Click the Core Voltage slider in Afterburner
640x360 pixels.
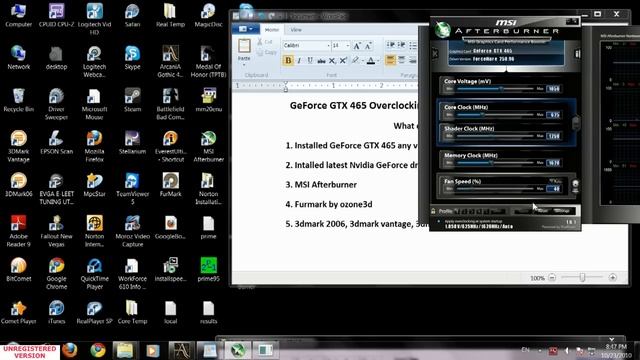tap(494, 89)
